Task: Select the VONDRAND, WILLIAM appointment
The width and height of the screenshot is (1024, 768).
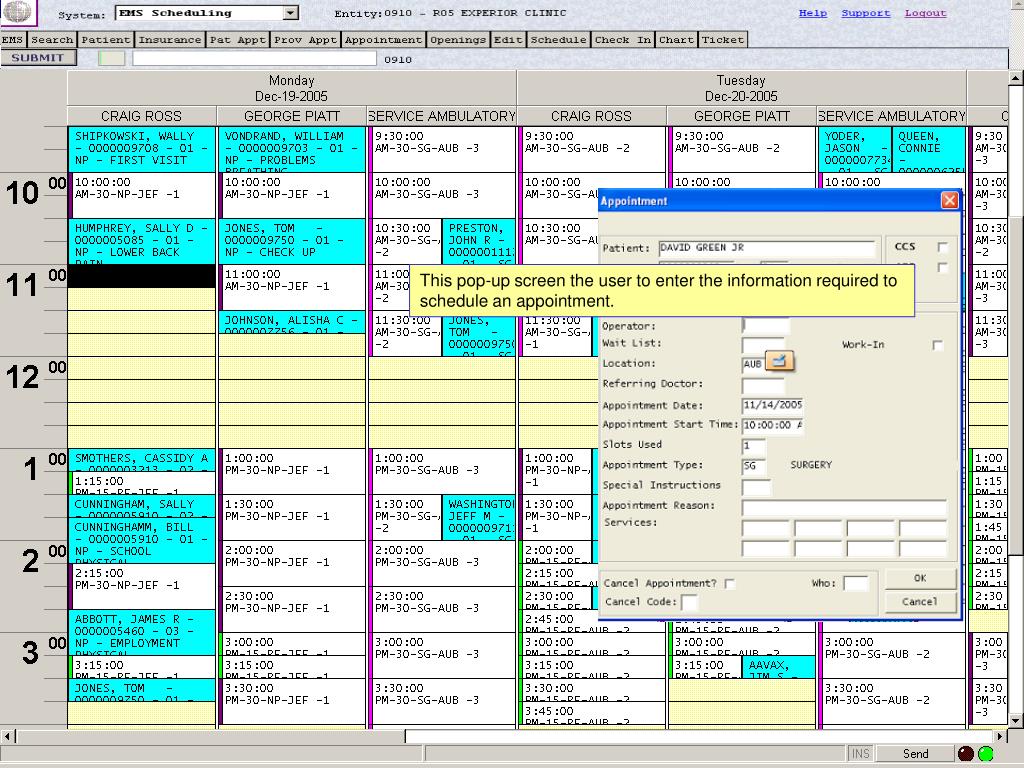Action: coord(291,149)
